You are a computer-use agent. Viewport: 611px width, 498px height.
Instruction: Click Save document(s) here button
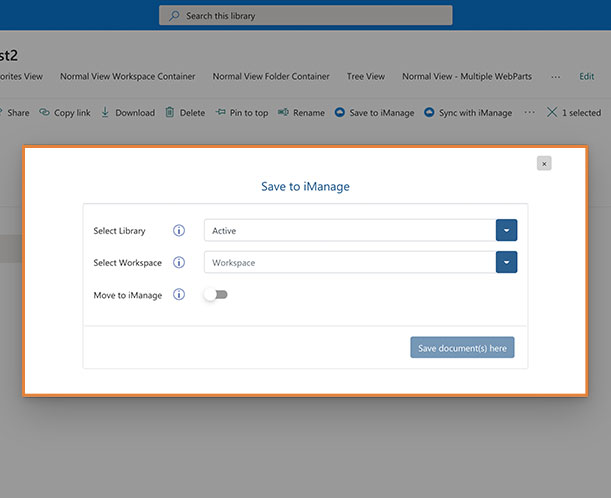tap(462, 347)
